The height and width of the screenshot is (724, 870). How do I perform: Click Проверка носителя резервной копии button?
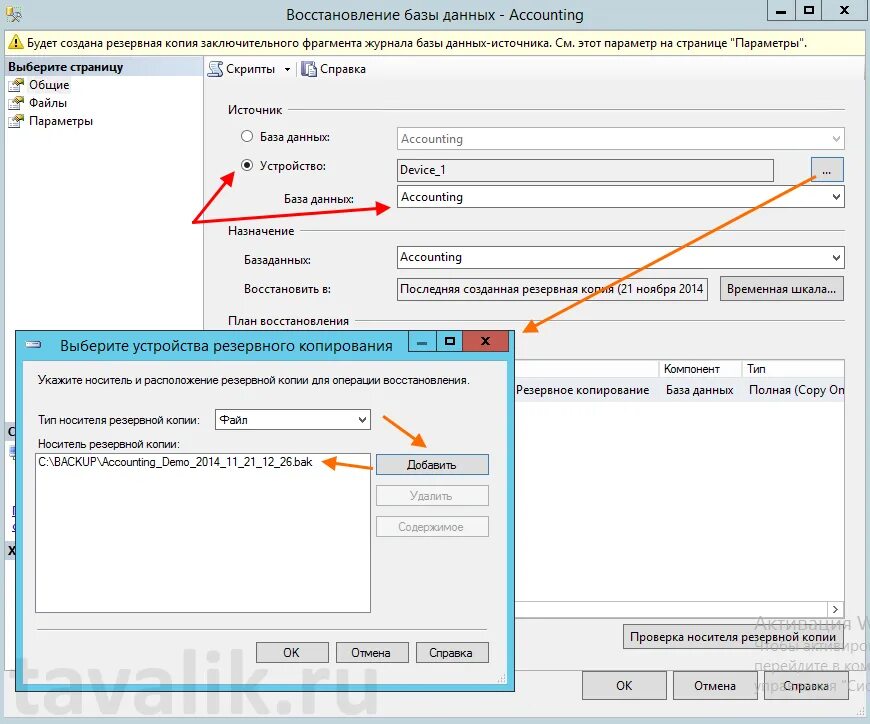click(x=732, y=636)
